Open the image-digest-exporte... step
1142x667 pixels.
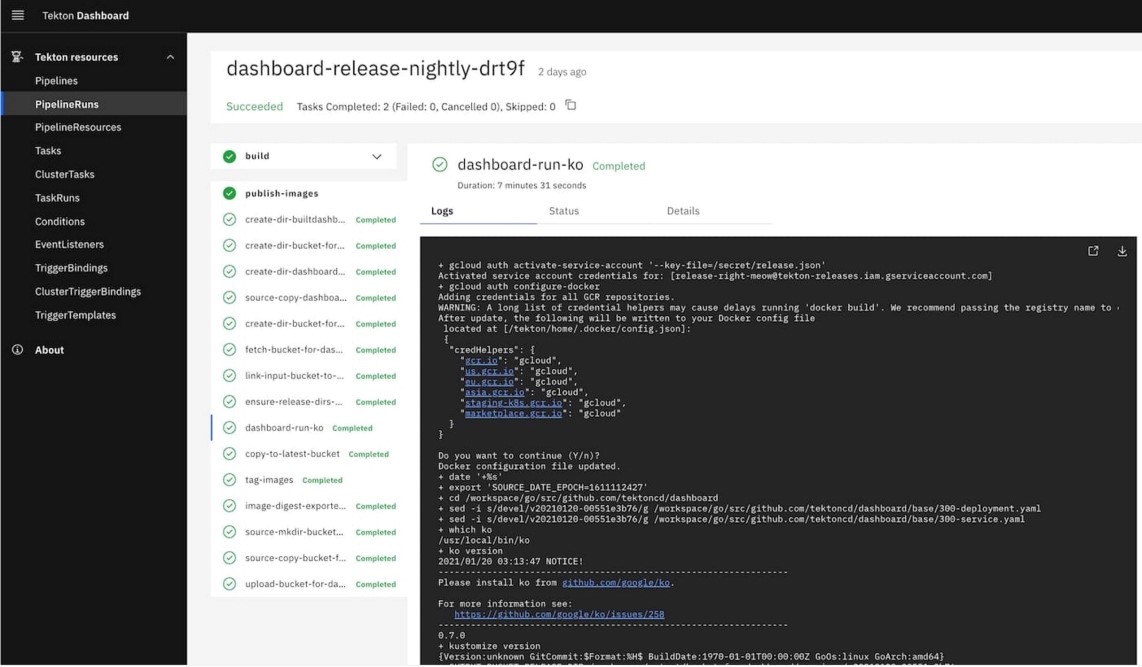click(309, 506)
